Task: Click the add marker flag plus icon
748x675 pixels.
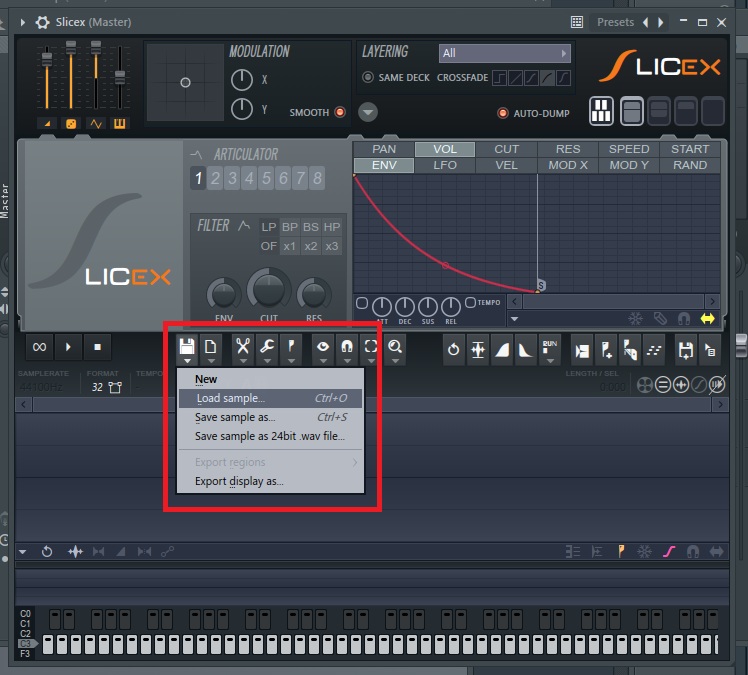Action: point(606,351)
